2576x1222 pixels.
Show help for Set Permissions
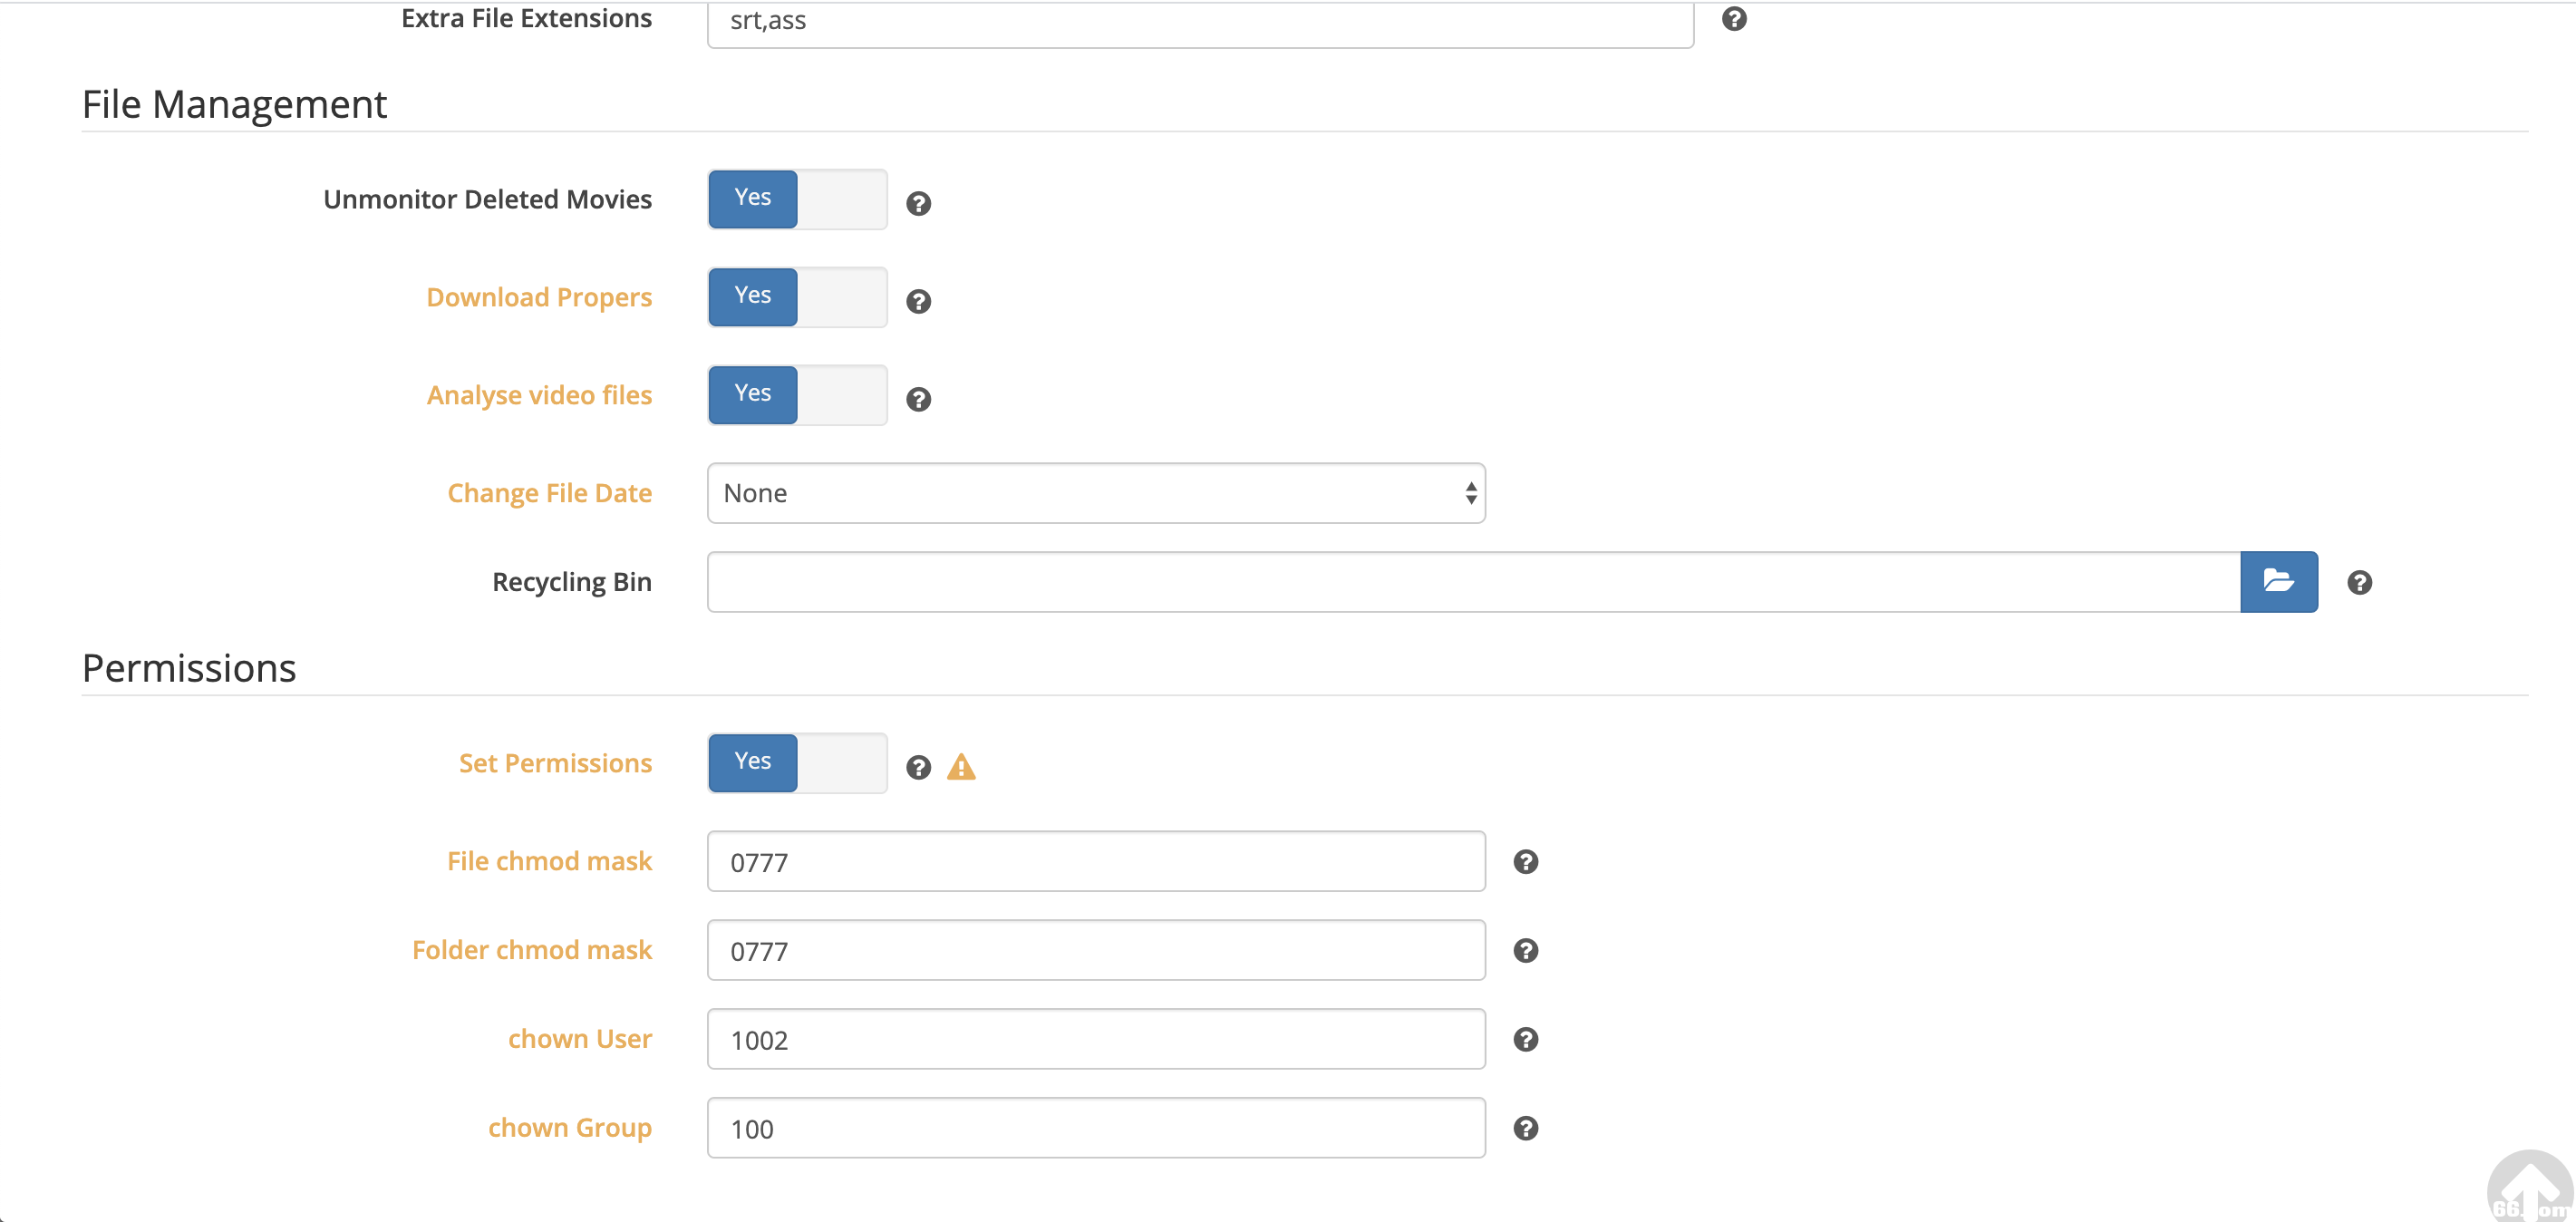coord(918,768)
